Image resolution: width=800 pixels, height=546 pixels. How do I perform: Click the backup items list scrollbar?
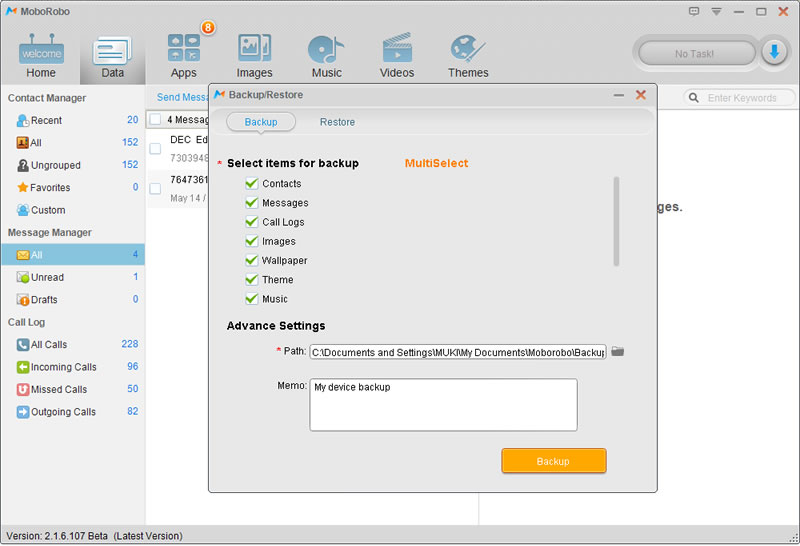point(616,221)
